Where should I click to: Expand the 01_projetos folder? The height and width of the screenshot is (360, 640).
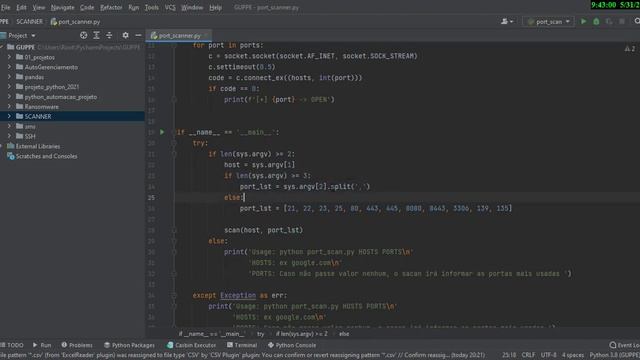point(9,57)
